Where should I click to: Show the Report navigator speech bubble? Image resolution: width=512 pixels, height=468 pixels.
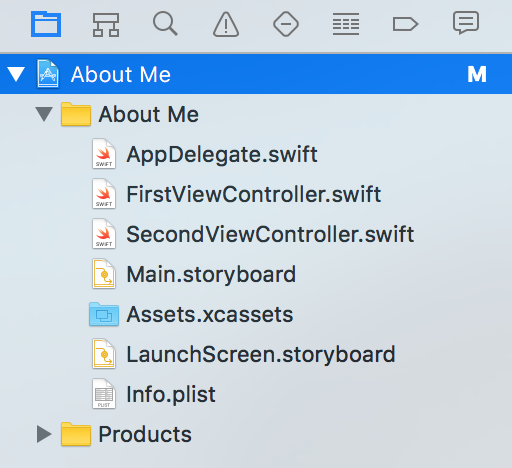(466, 23)
